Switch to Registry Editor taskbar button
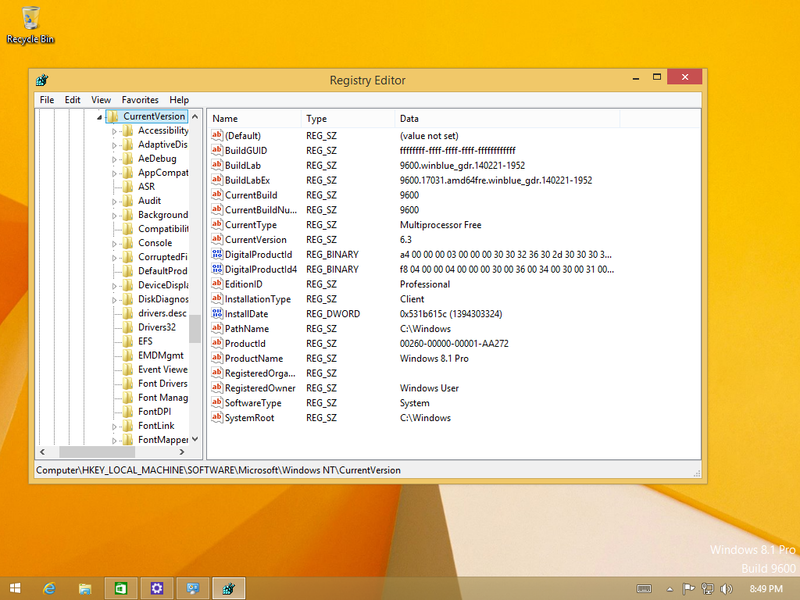 click(229, 588)
